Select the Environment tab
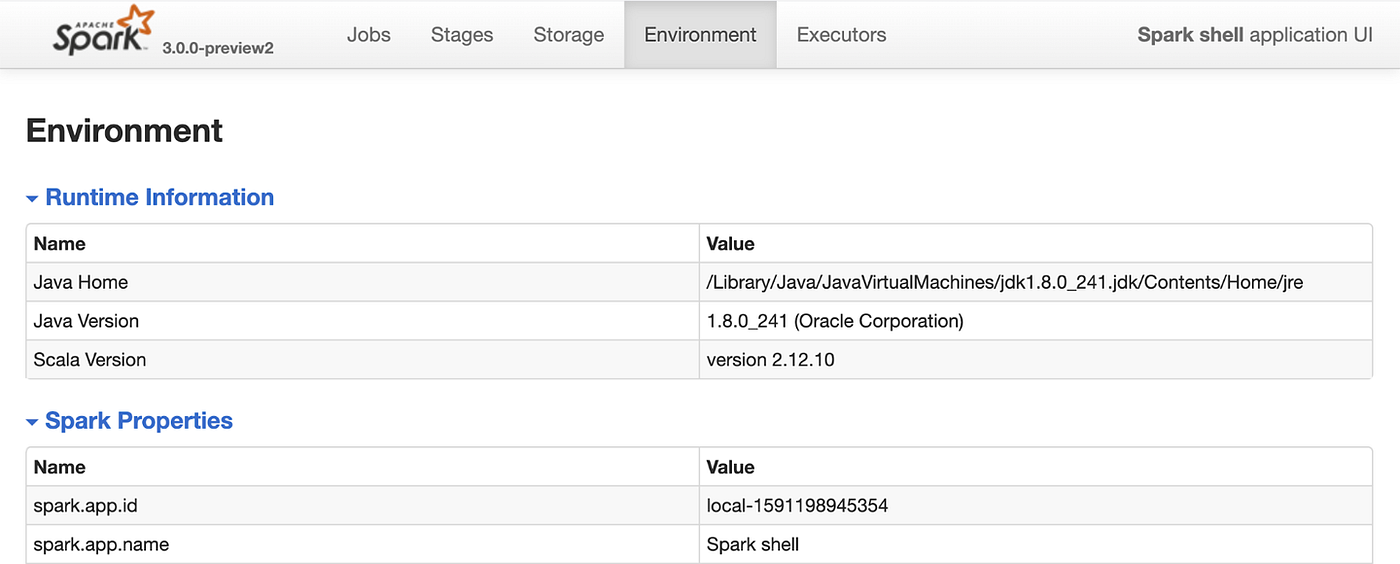The height and width of the screenshot is (564, 1400). 700,35
